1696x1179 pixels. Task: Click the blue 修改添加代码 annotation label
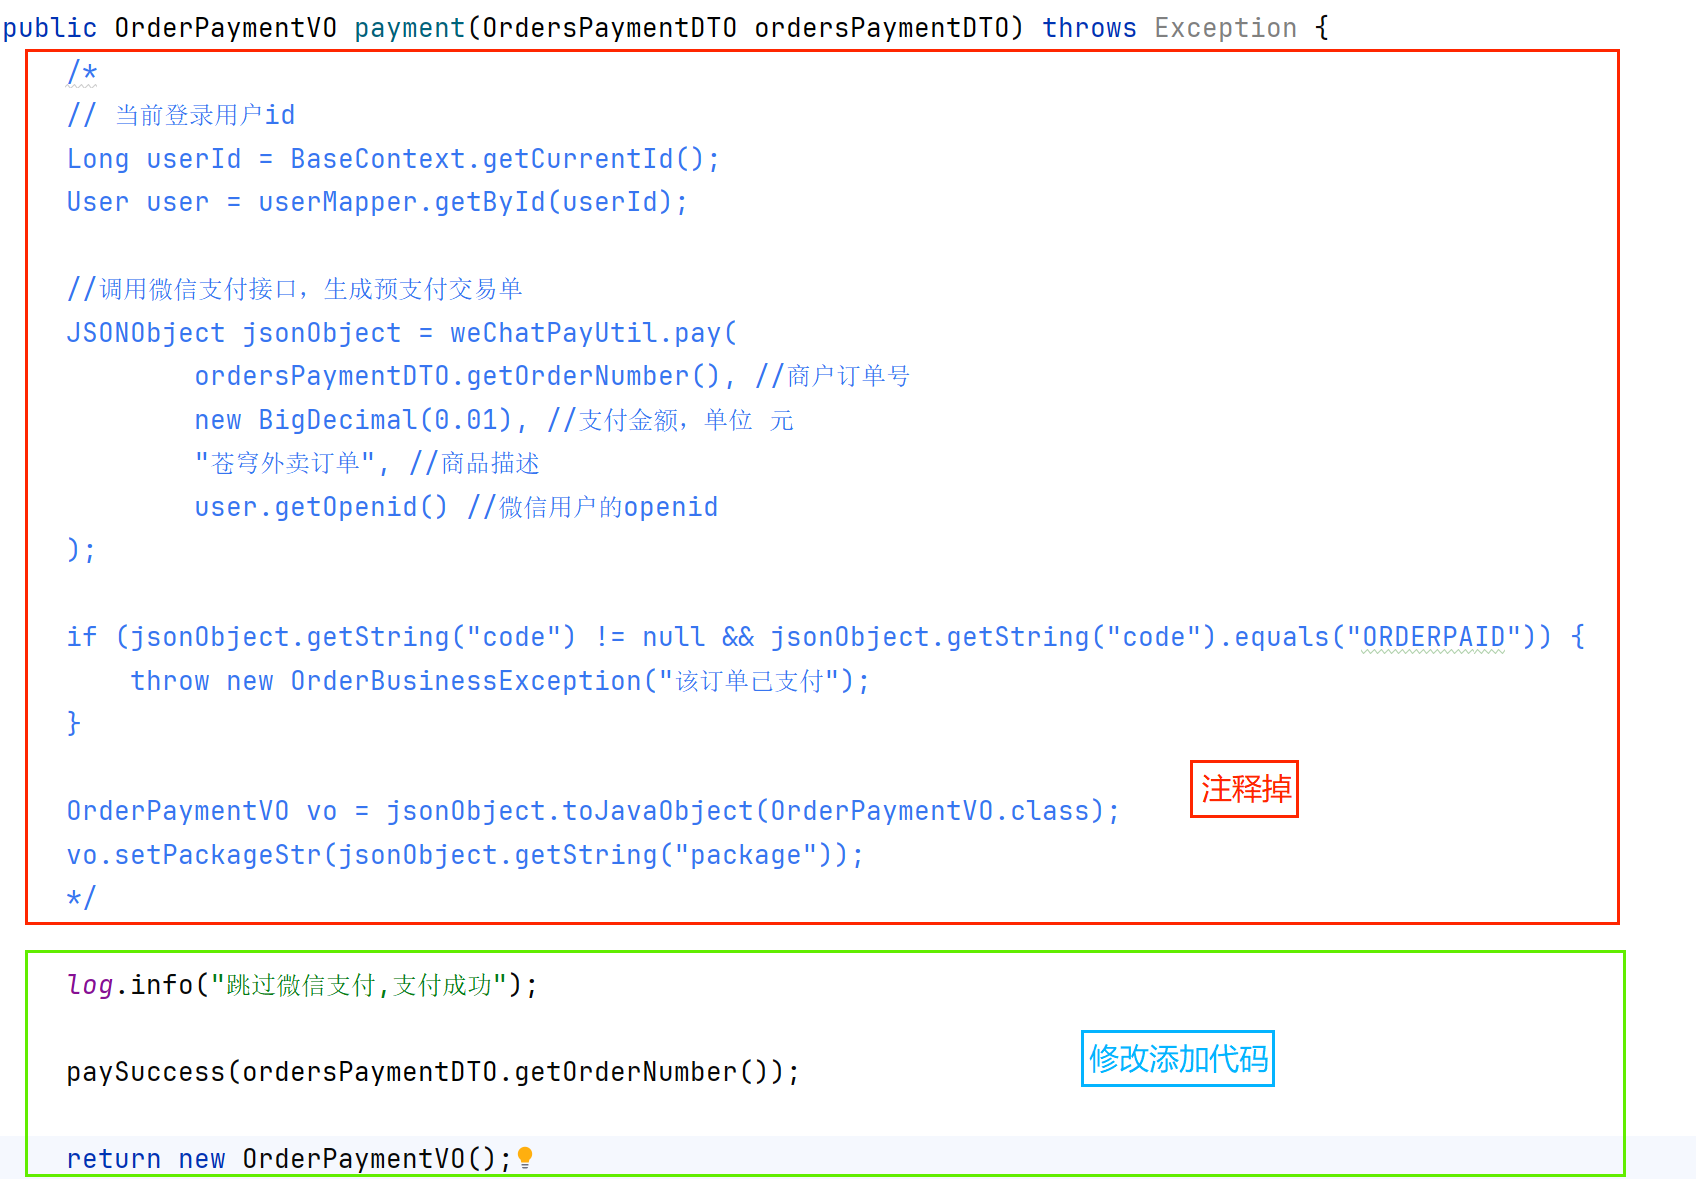[x=1177, y=1058]
